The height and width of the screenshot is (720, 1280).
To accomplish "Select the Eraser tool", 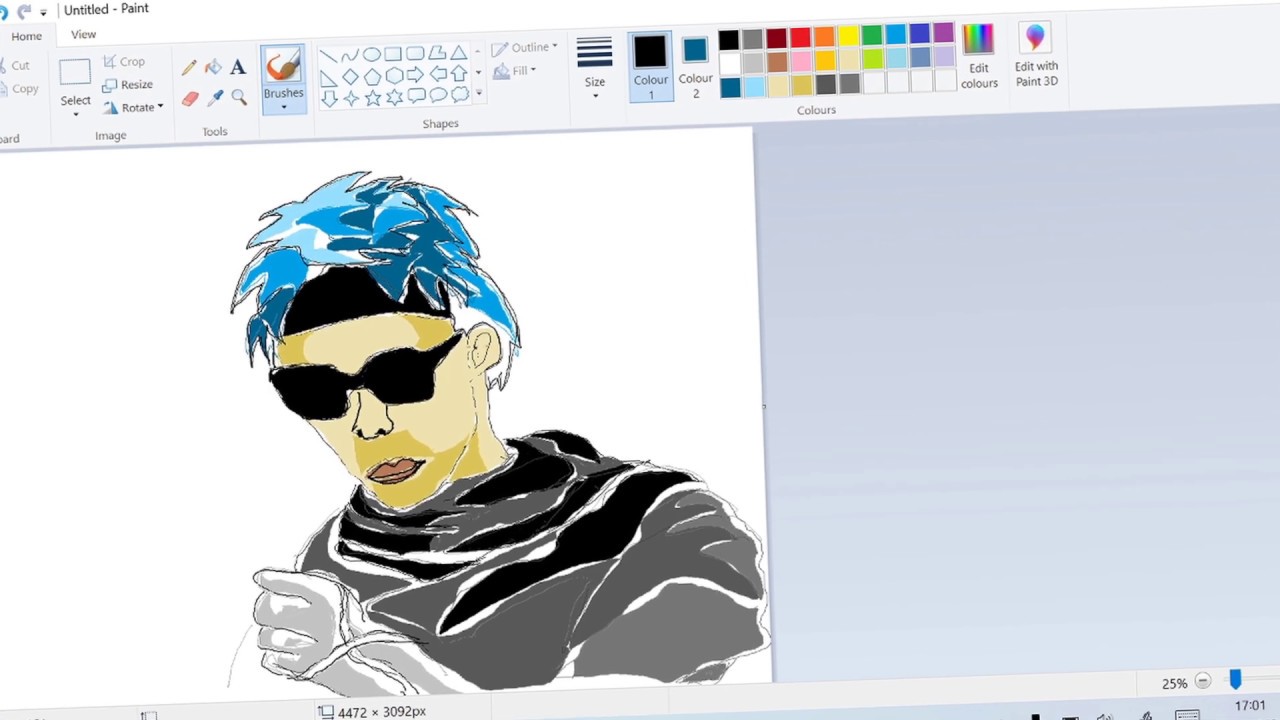I will tap(190, 99).
